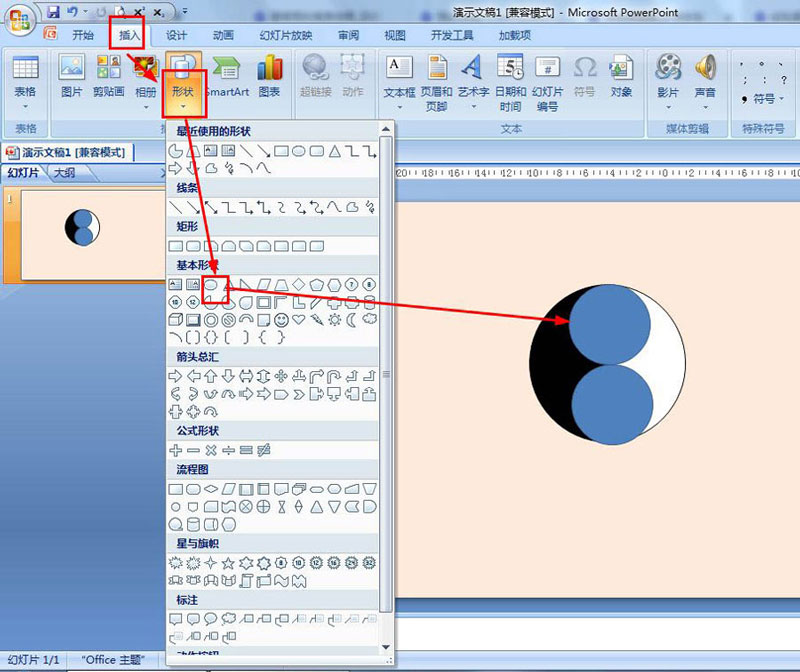Switch to the 视图 ribbon tab

[395, 35]
